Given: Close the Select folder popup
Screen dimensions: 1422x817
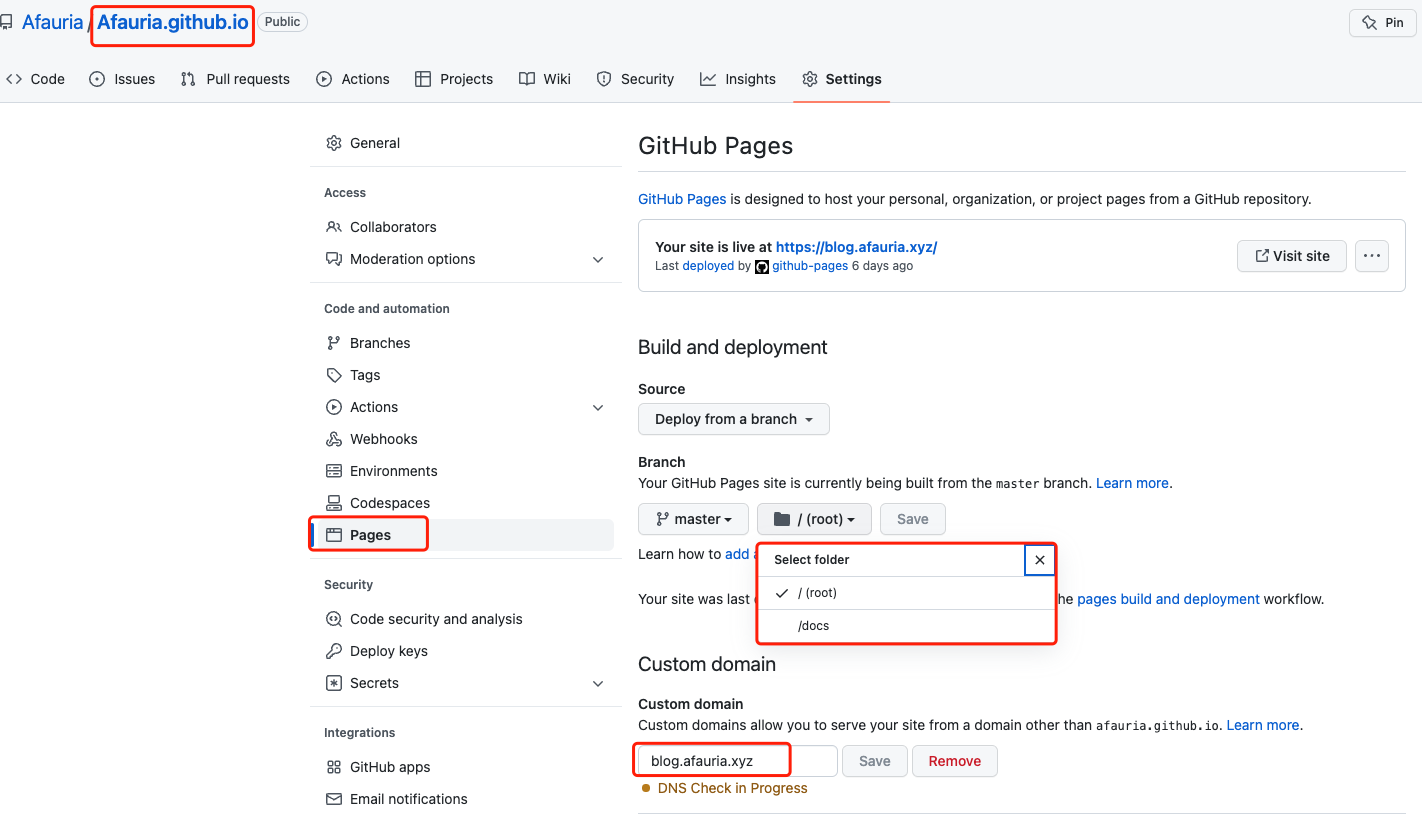Looking at the screenshot, I should click(x=1040, y=560).
